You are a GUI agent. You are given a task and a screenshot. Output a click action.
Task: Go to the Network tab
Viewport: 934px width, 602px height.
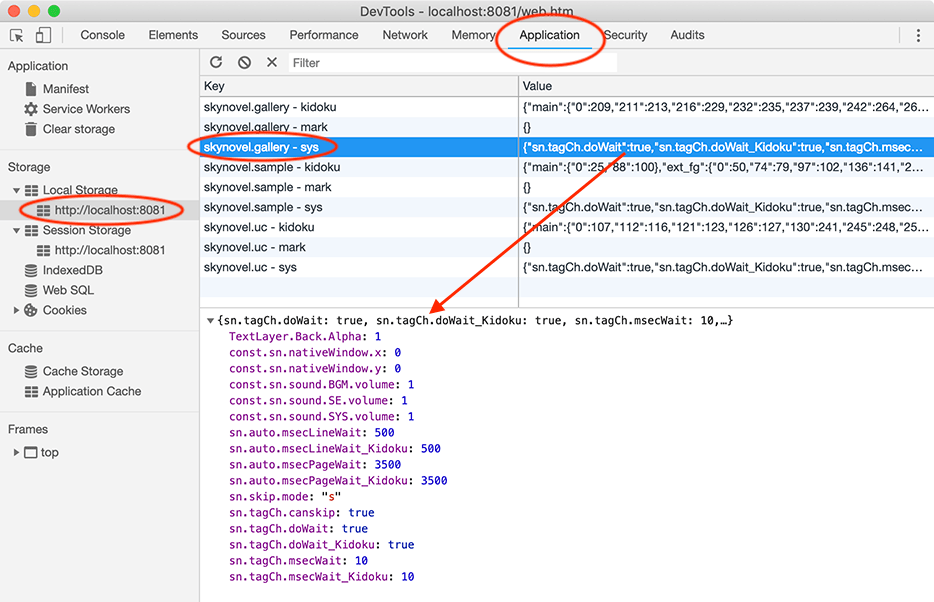(x=405, y=35)
